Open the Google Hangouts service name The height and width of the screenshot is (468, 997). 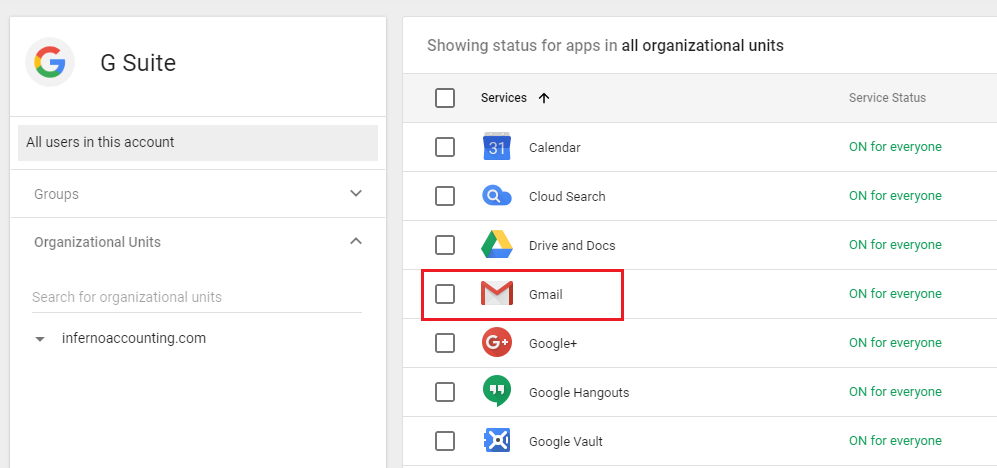click(x=579, y=392)
